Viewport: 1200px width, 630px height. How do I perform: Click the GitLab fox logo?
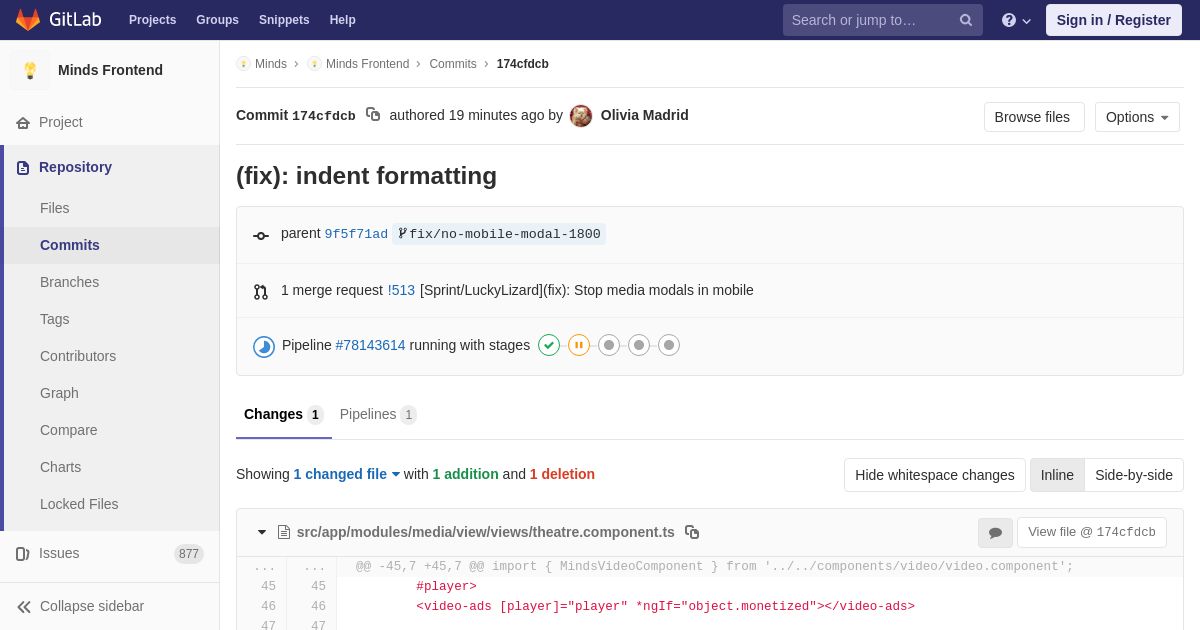tap(28, 20)
